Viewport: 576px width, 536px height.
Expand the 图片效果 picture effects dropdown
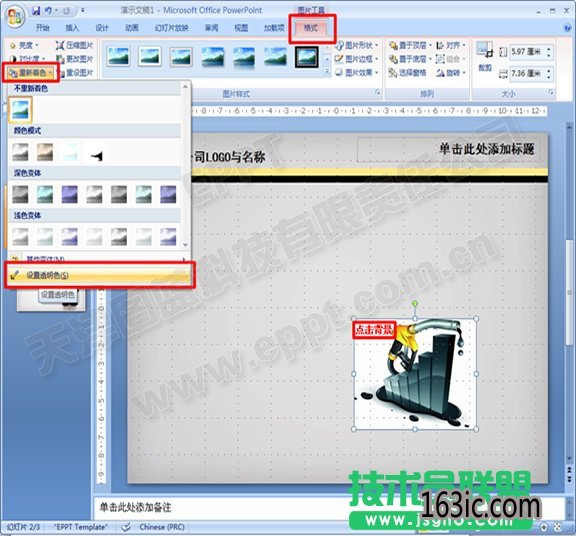(356, 73)
